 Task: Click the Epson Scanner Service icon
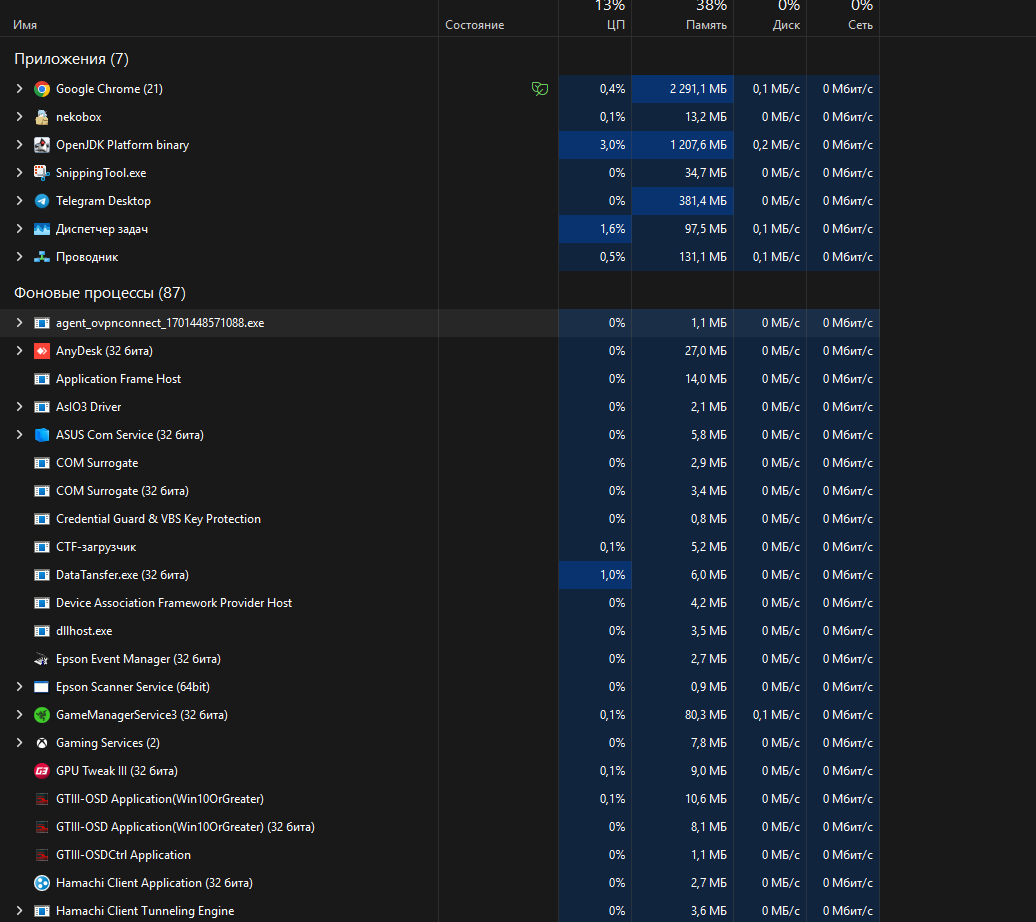pyautogui.click(x=42, y=687)
